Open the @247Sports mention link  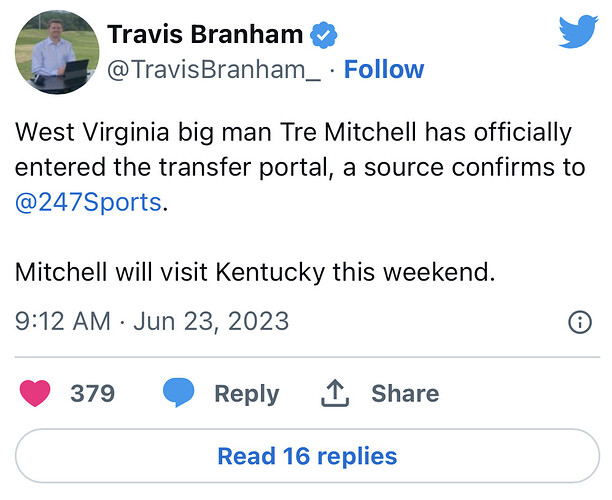click(x=89, y=201)
